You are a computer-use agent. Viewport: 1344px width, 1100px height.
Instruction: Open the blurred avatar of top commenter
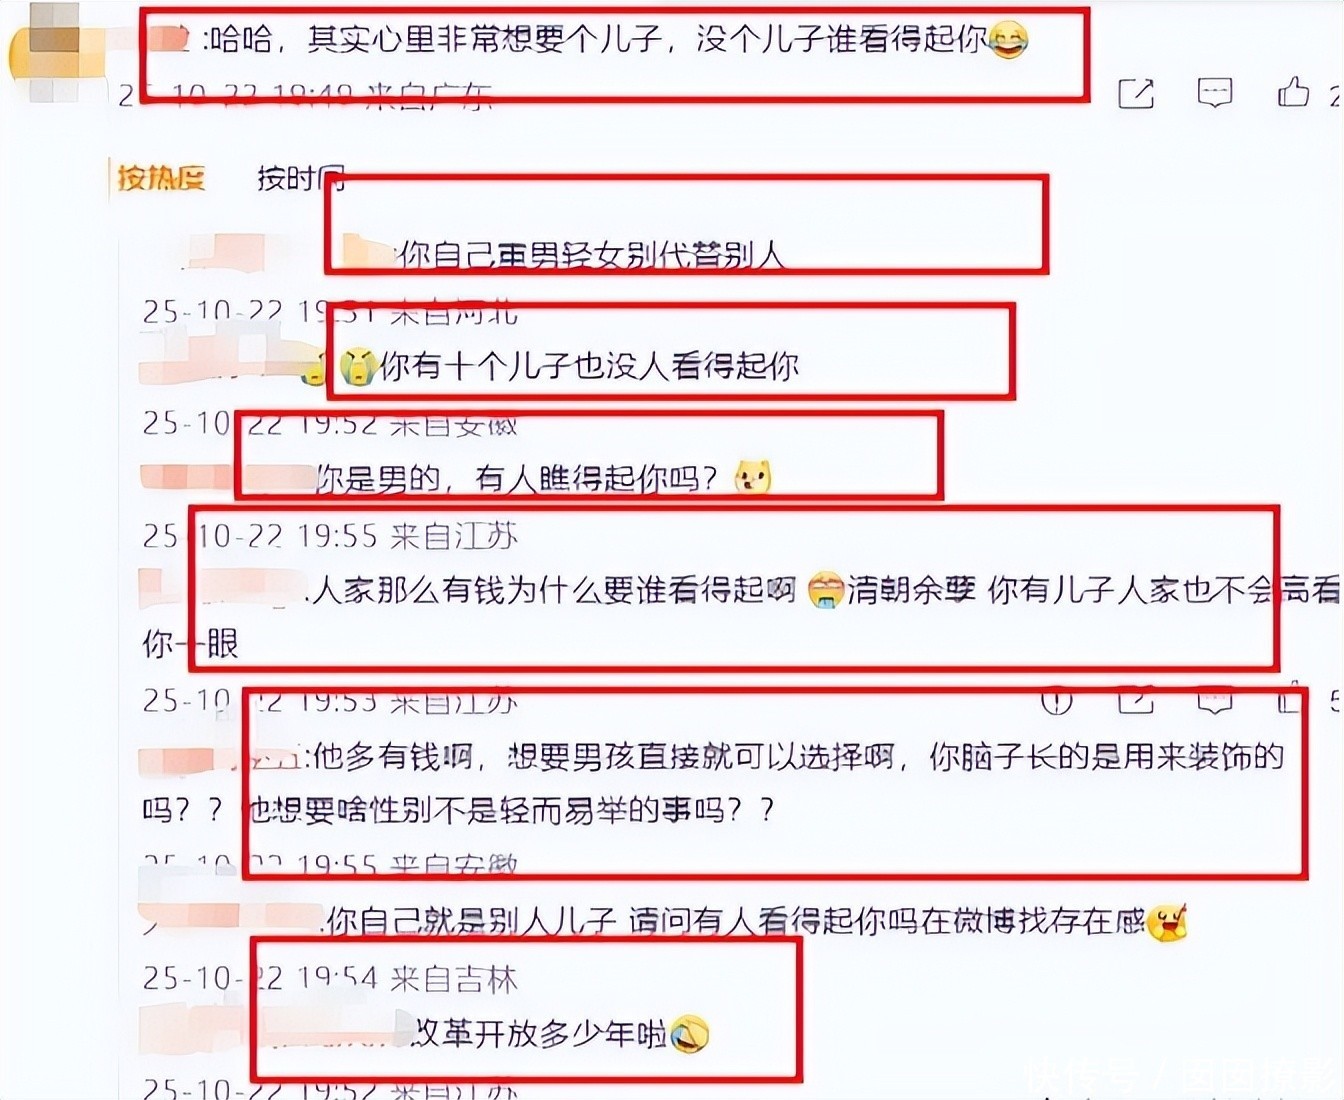[50, 52]
